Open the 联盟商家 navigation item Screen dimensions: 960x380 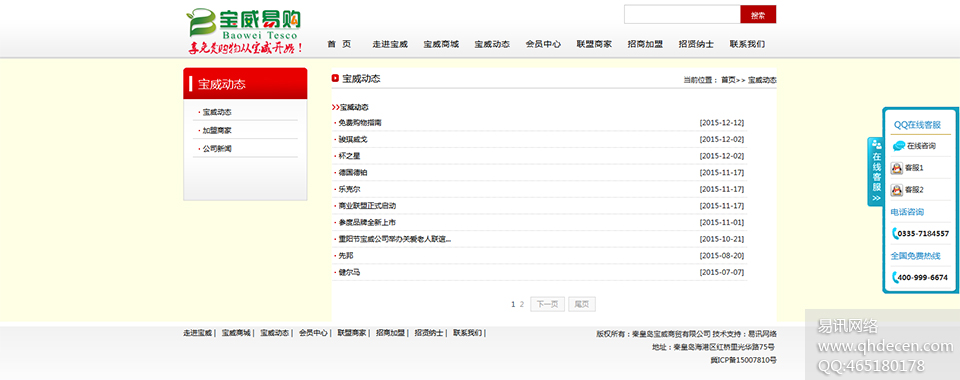pos(594,44)
